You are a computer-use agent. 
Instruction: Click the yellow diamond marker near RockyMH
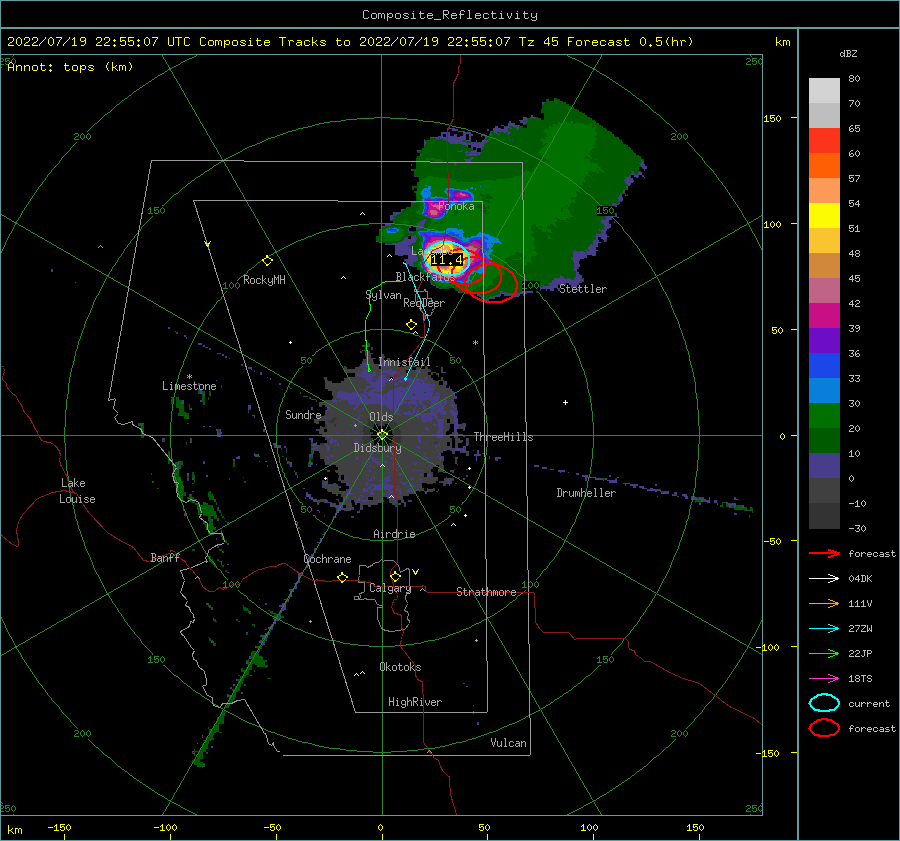[267, 261]
